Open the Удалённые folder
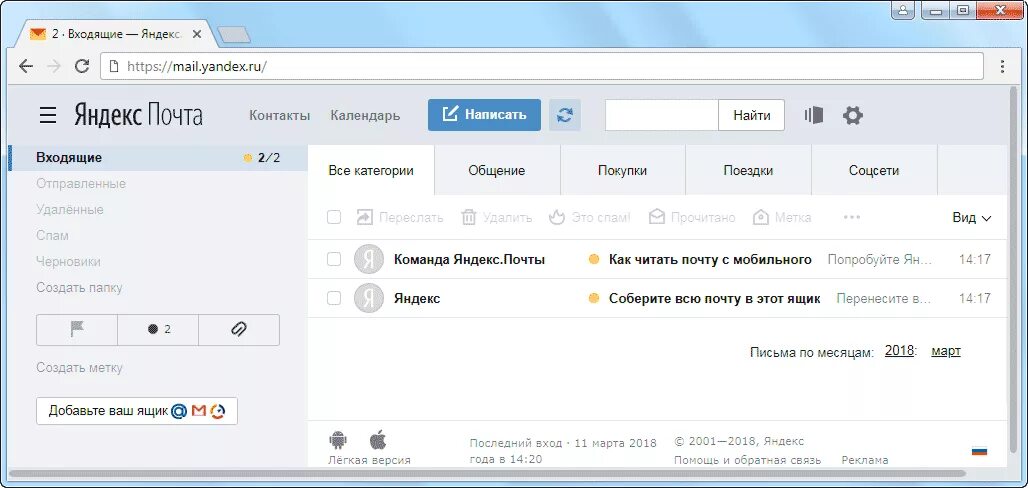This screenshot has width=1028, height=488. 70,210
